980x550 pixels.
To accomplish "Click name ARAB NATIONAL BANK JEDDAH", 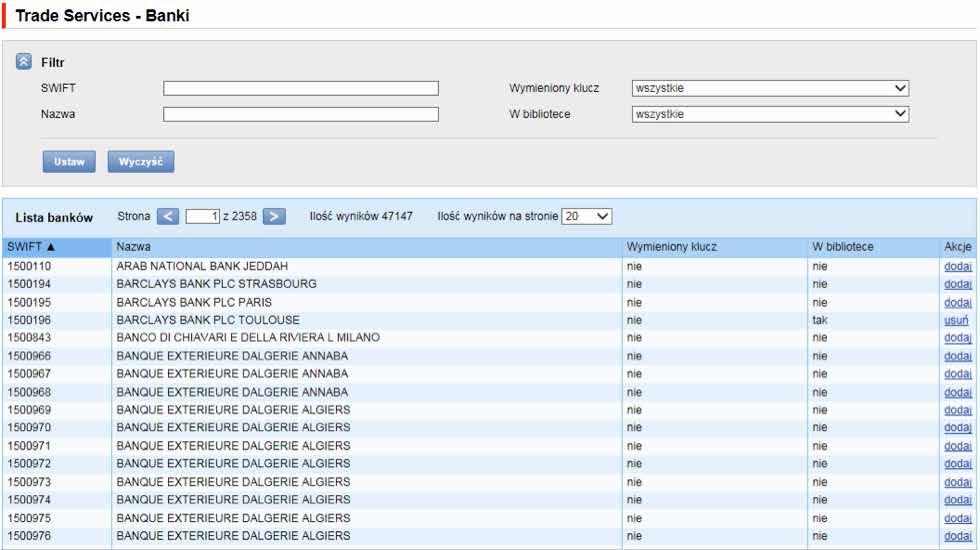I will pos(202,266).
